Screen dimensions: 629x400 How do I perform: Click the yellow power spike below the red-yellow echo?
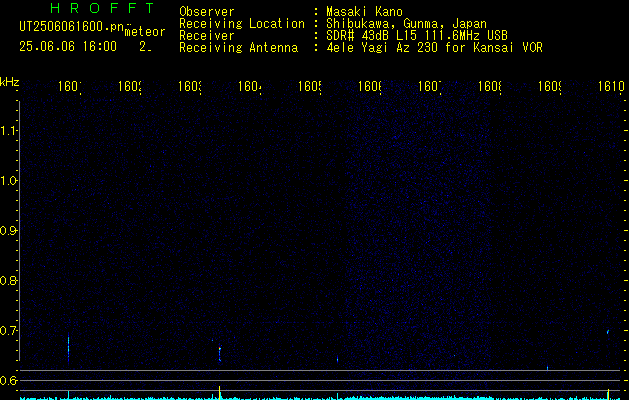tap(219, 392)
